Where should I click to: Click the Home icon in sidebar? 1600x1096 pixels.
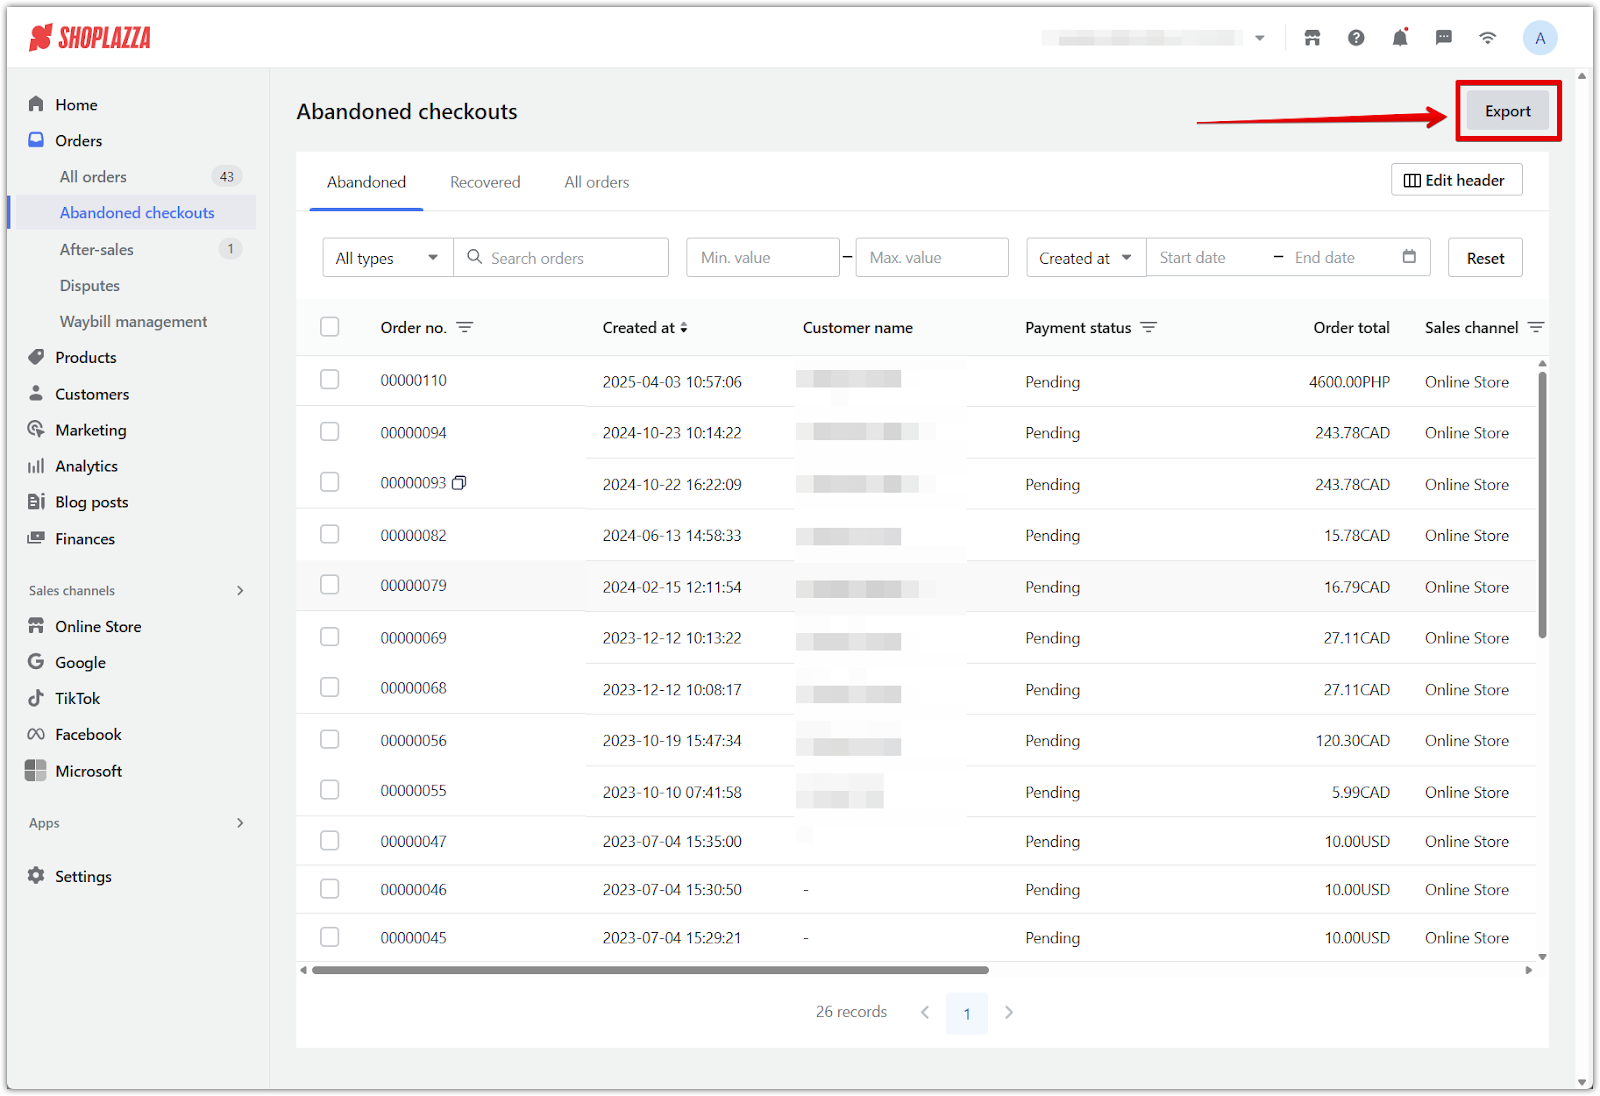36,104
